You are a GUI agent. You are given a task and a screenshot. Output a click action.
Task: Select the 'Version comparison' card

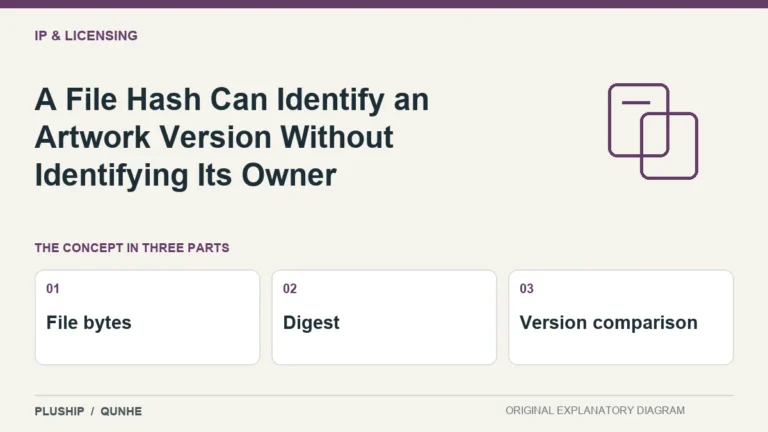click(x=621, y=317)
